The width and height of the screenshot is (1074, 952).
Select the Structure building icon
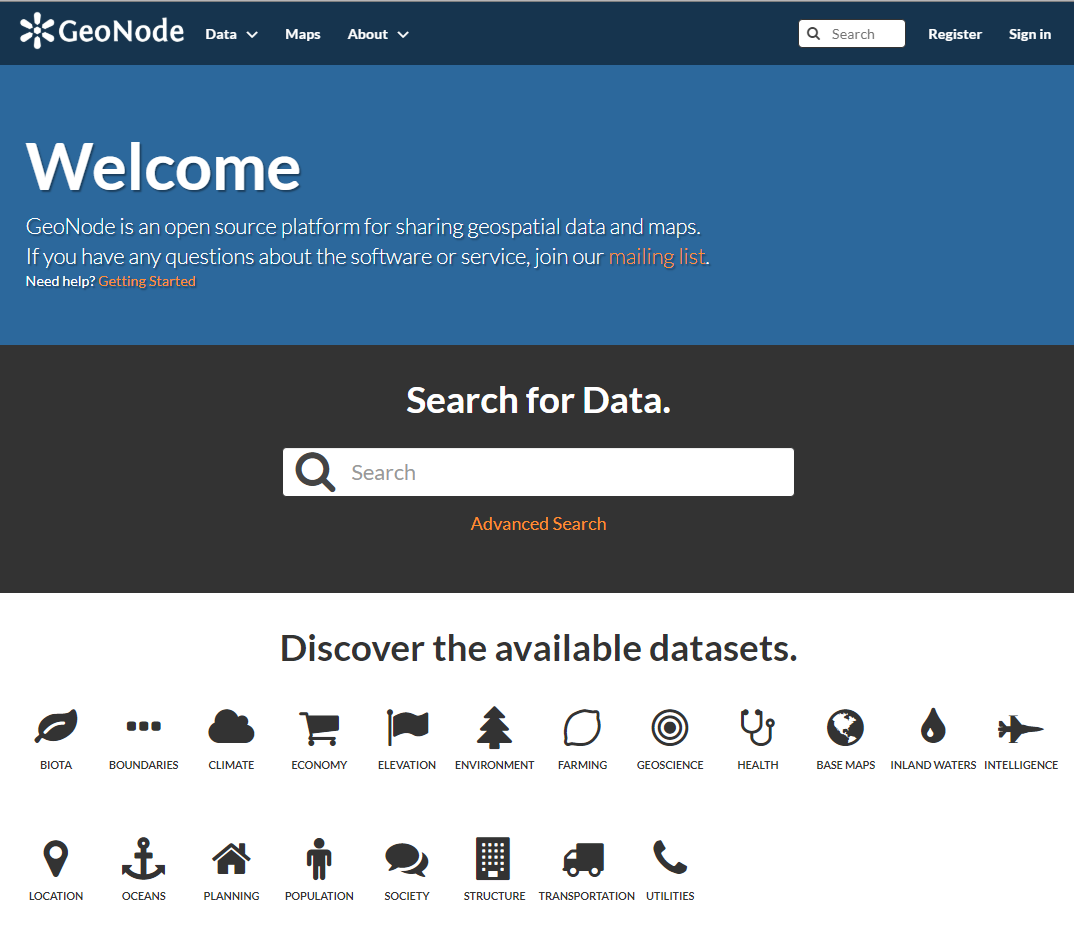tap(493, 858)
